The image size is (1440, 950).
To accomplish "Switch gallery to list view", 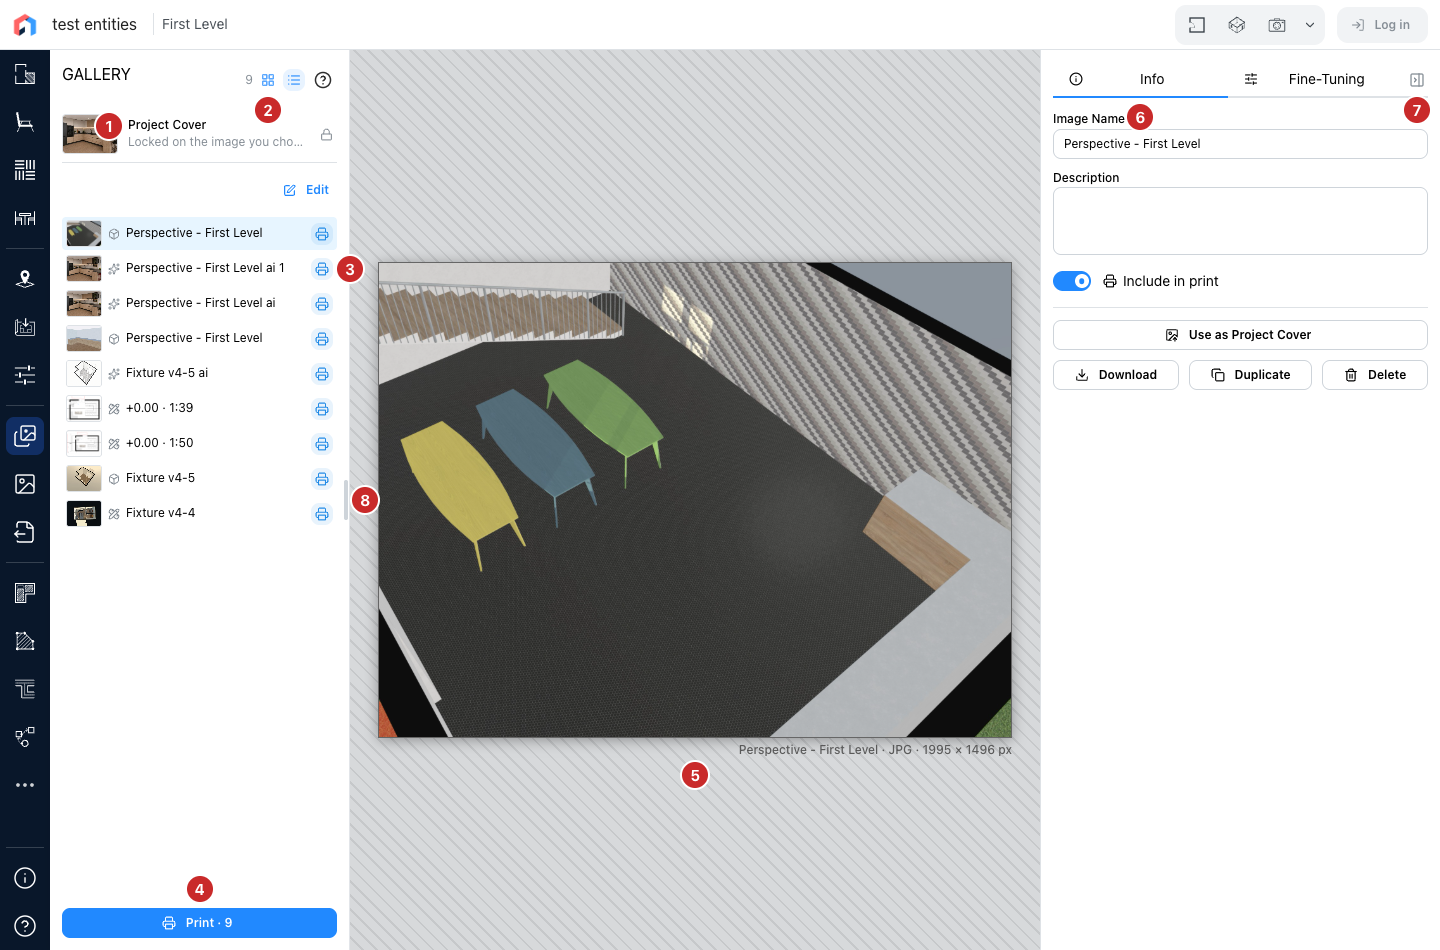I will pyautogui.click(x=294, y=80).
